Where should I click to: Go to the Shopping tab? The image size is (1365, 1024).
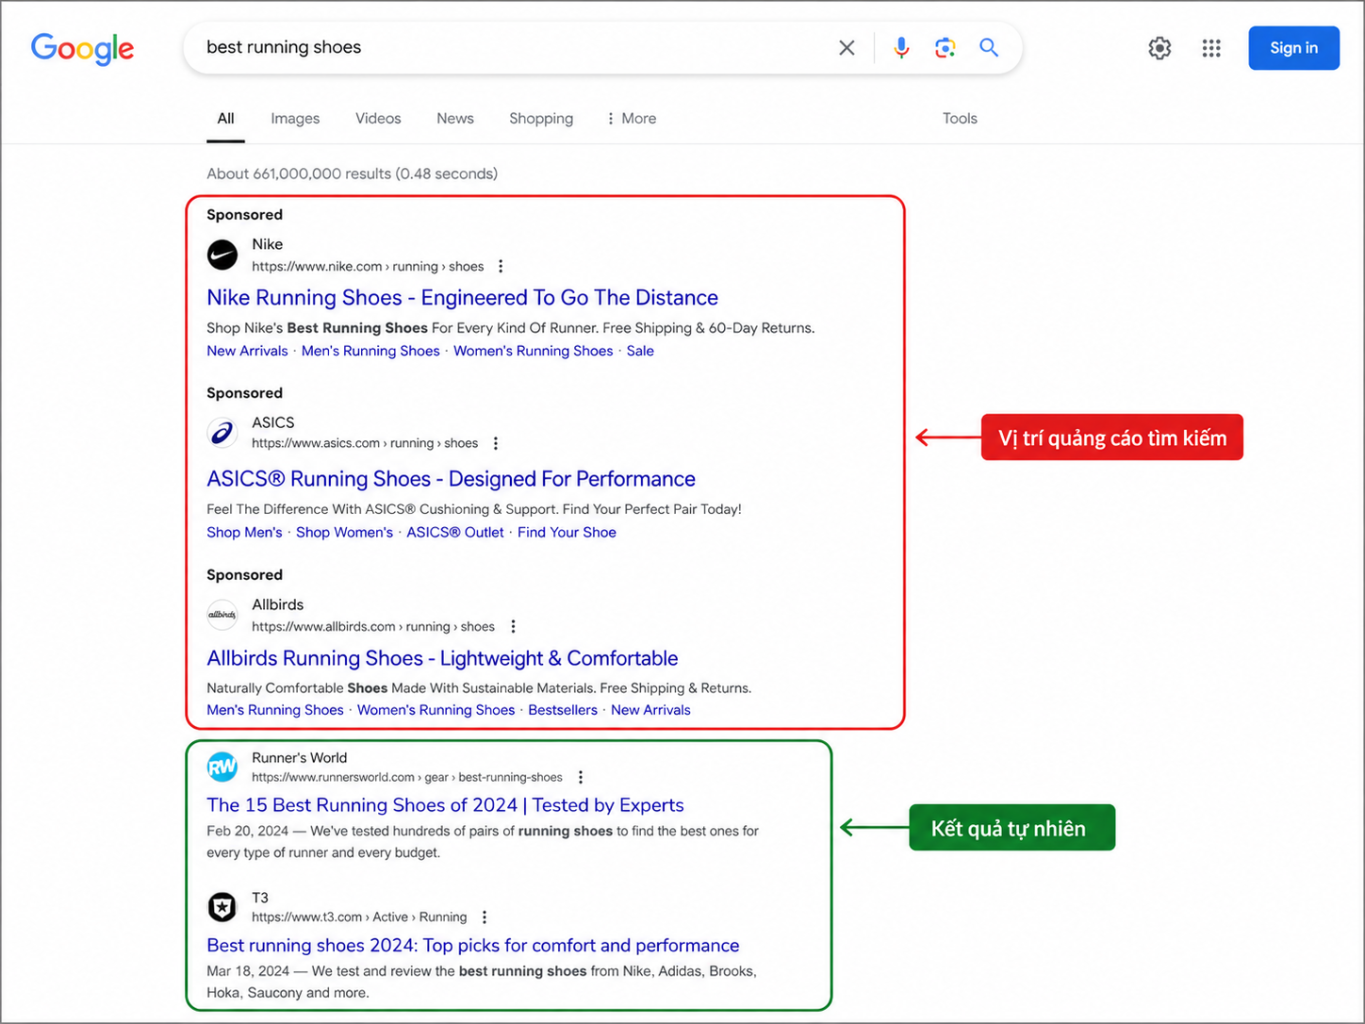[541, 118]
